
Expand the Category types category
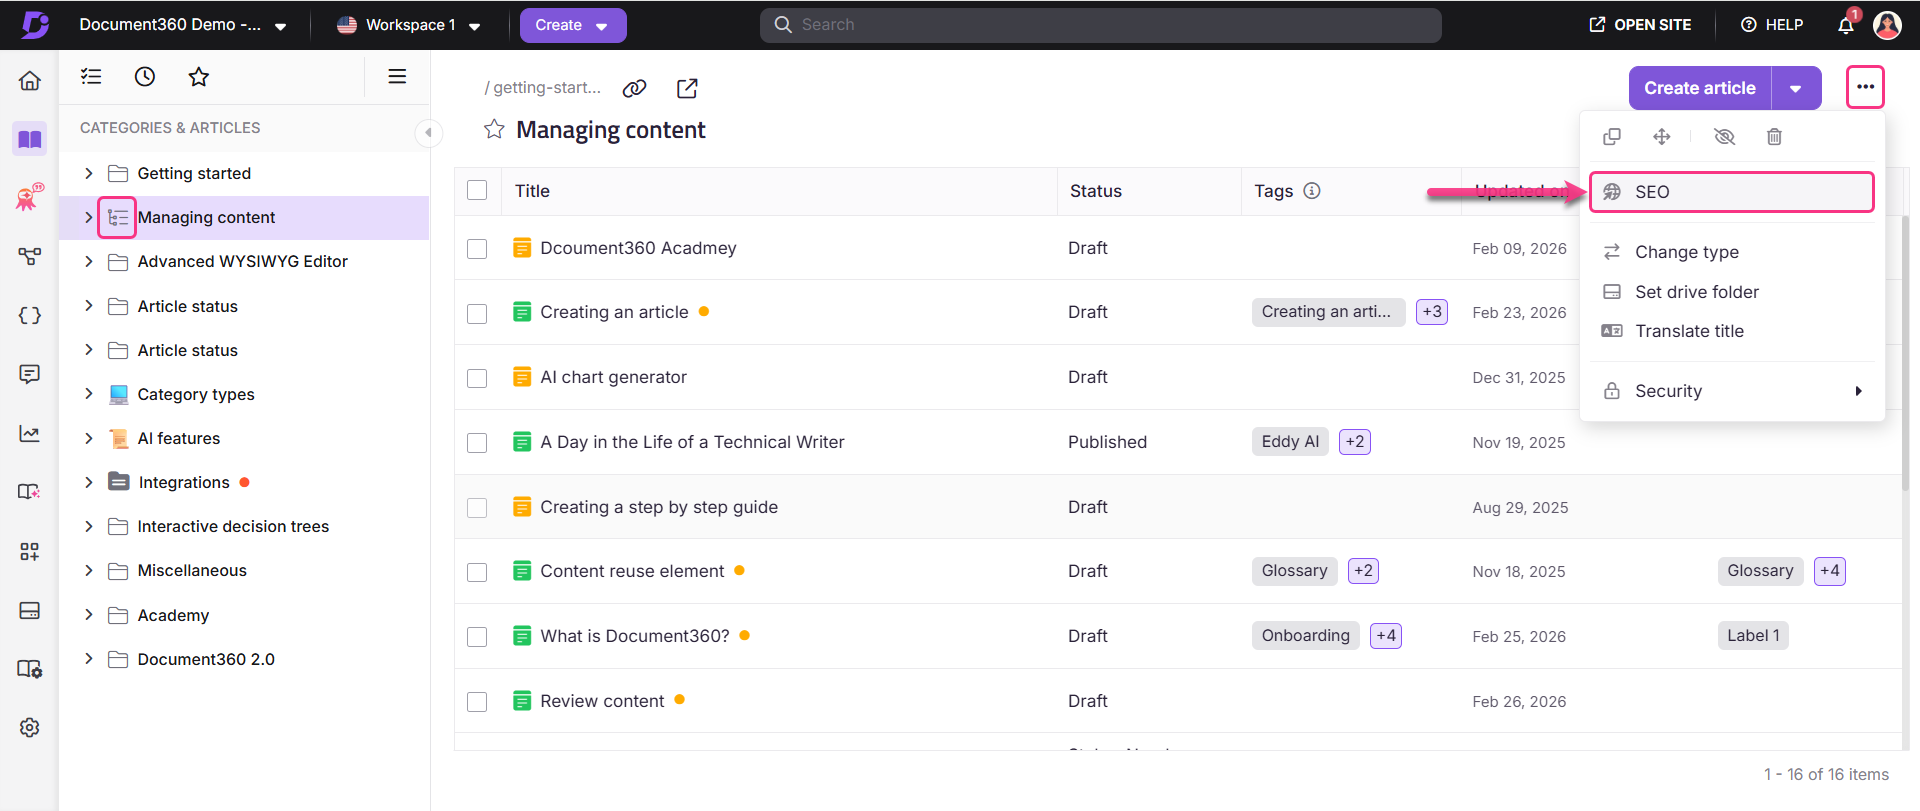click(x=89, y=394)
